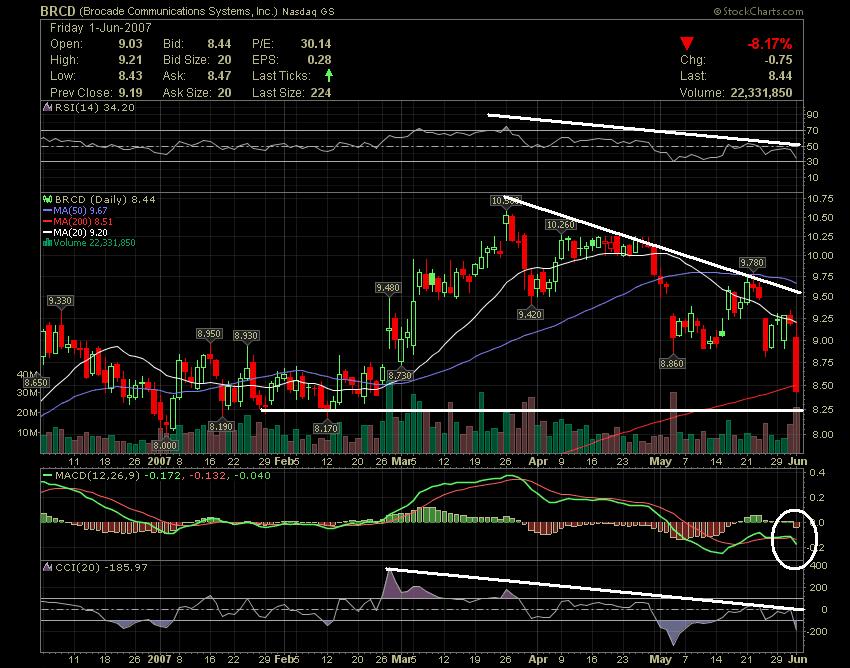Click the 9.480 price label

click(x=388, y=288)
